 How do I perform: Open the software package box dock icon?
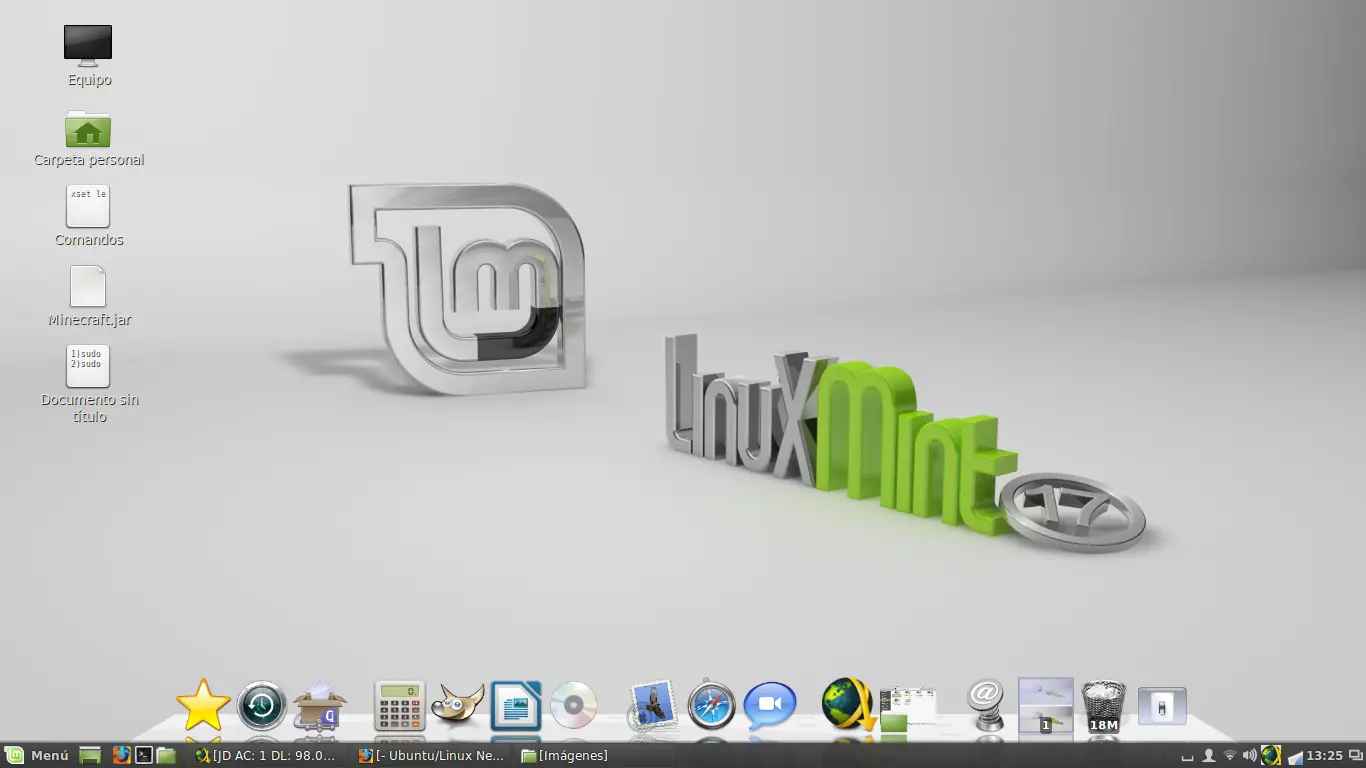320,705
